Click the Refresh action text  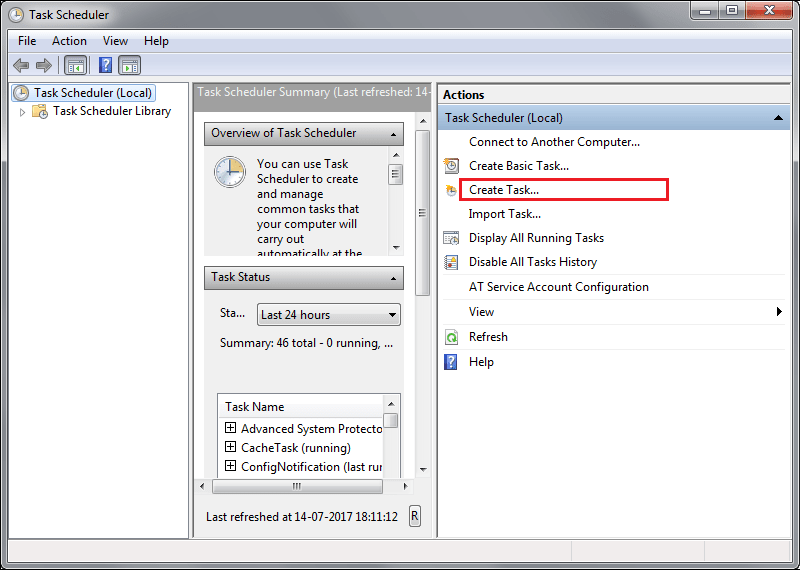(x=488, y=337)
